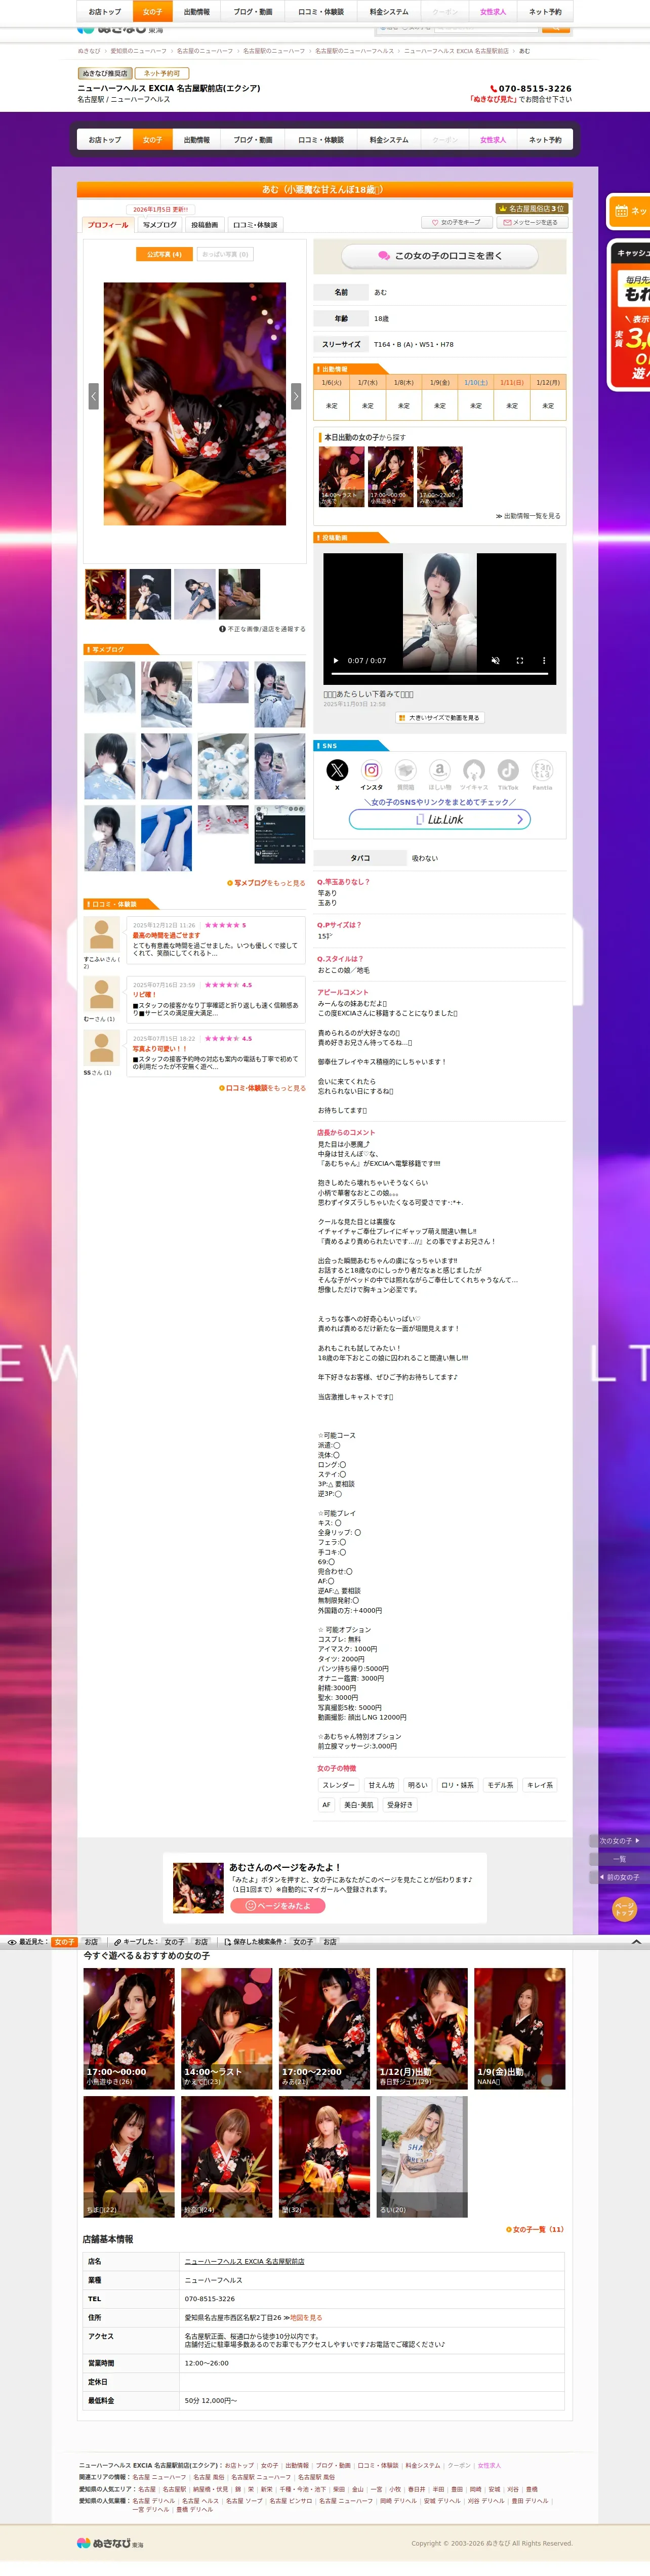Go to お店トップ in the purple navigation bar

[x=105, y=140]
